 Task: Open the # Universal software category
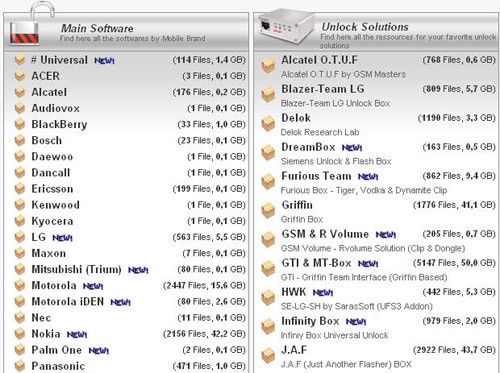(x=59, y=60)
